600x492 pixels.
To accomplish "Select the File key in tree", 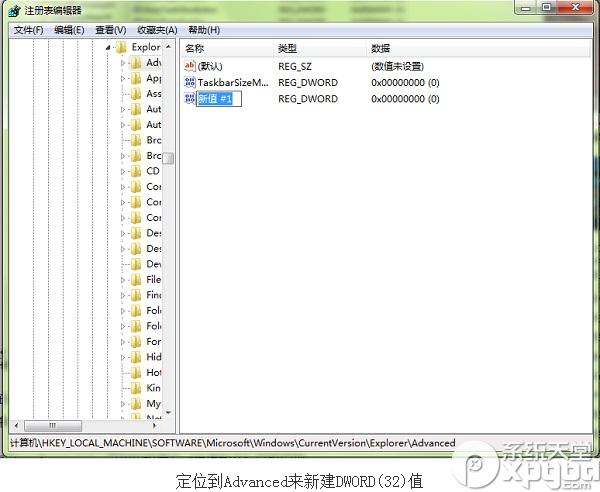I will pos(153,280).
